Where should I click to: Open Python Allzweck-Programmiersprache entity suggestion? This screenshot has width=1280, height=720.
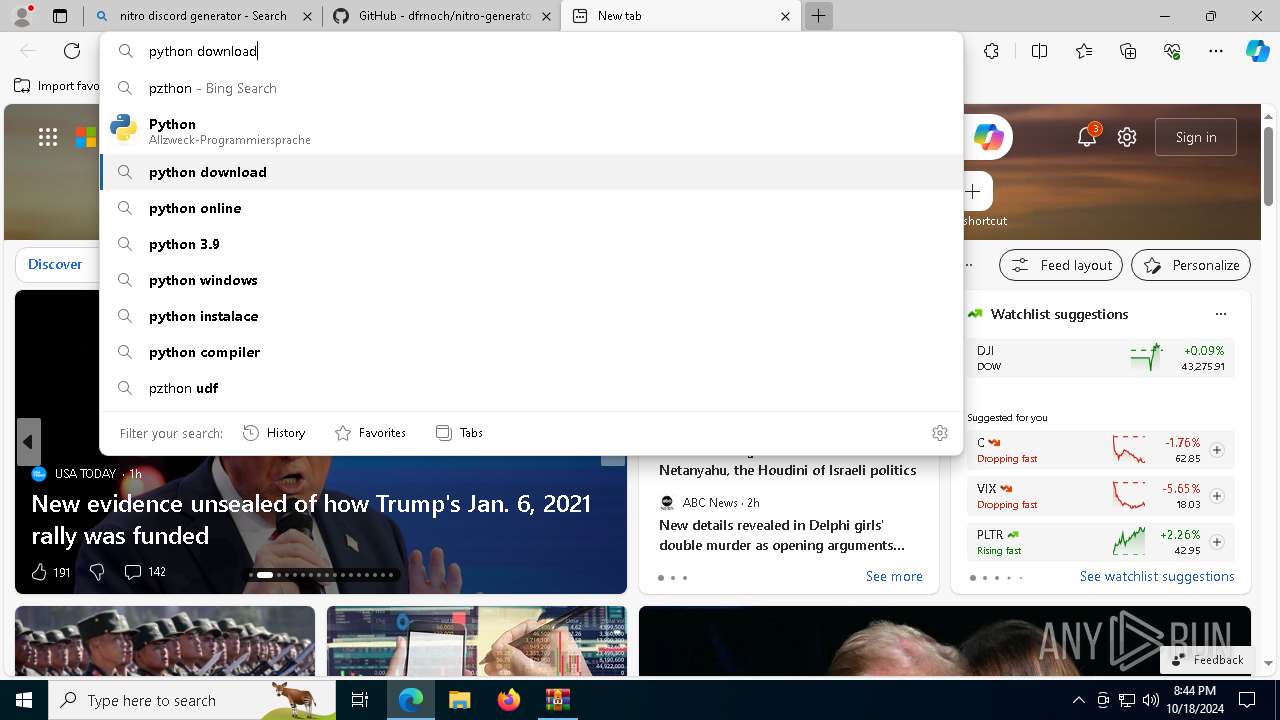[x=531, y=130]
